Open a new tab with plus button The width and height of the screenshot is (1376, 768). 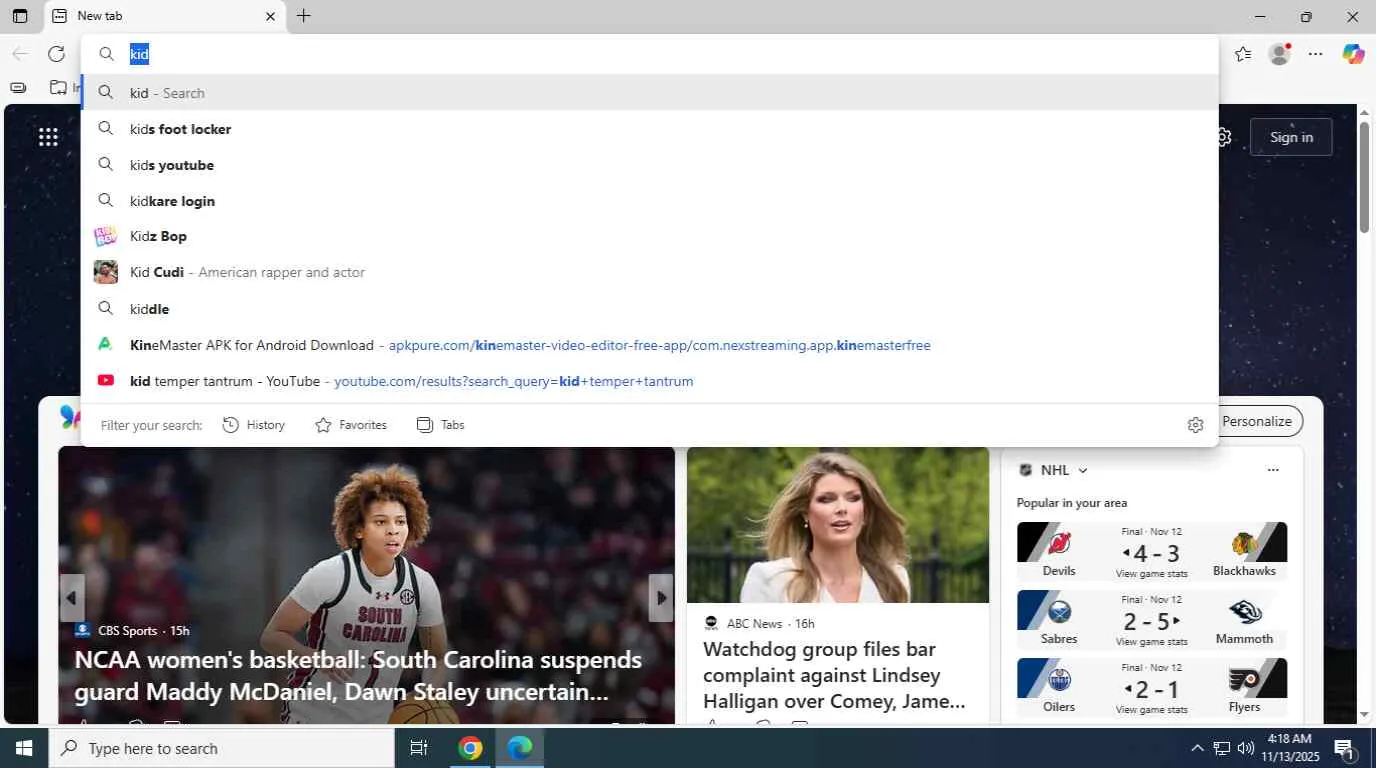pyautogui.click(x=304, y=16)
